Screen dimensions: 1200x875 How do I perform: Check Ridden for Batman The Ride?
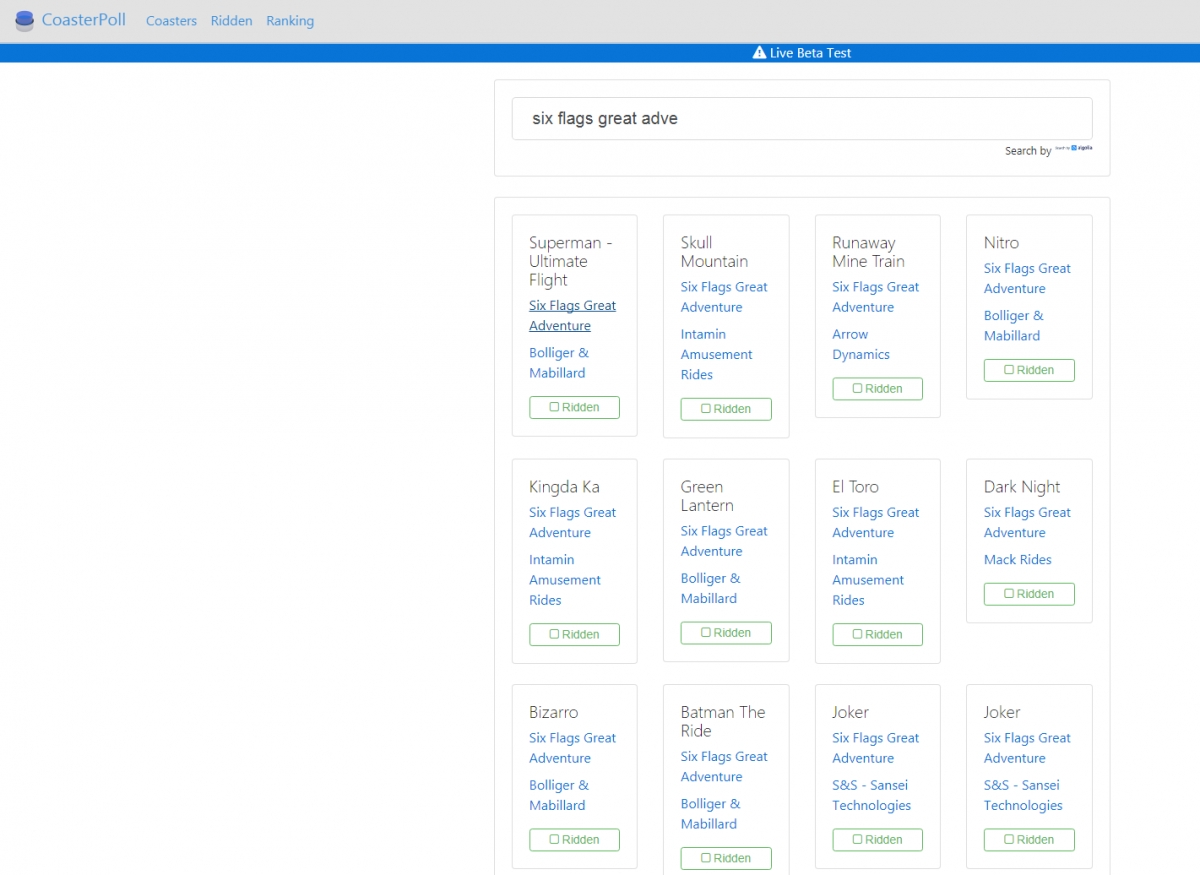(x=726, y=858)
